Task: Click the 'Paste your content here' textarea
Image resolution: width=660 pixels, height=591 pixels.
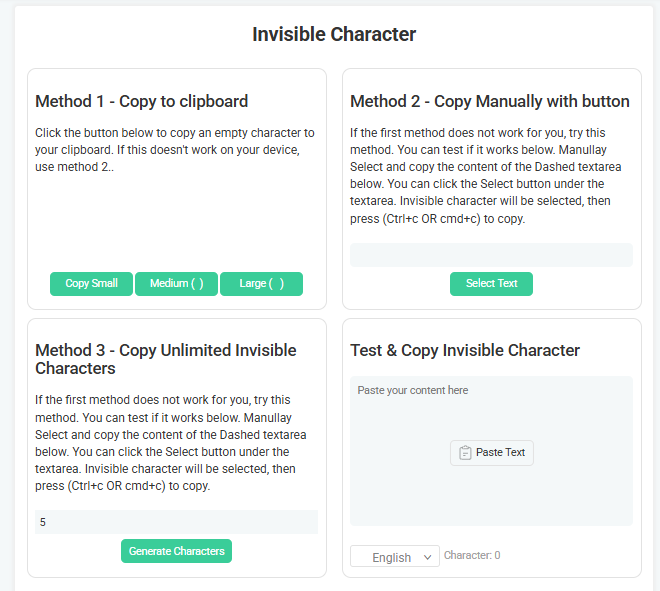Action: pos(491,451)
